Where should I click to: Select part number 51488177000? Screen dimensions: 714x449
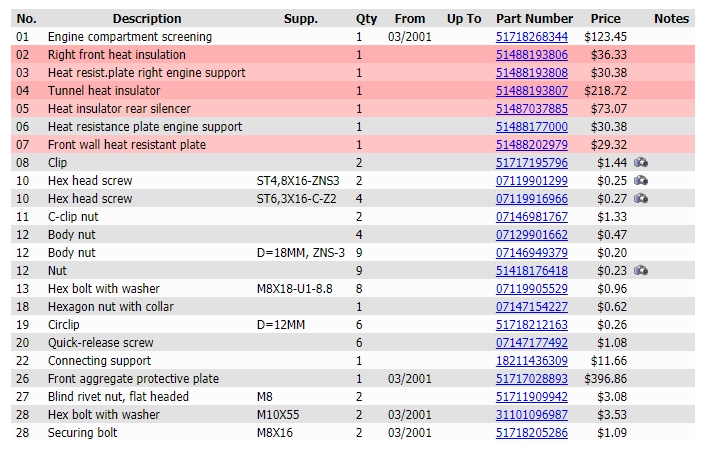(532, 127)
